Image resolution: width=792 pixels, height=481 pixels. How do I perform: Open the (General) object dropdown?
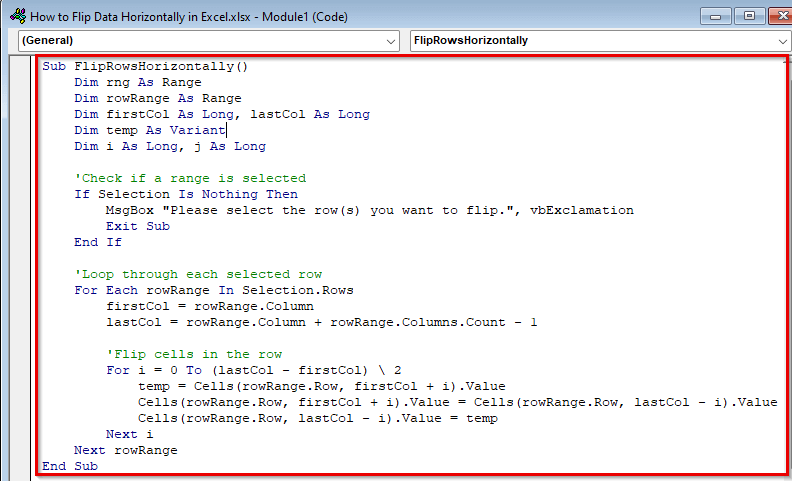point(209,41)
